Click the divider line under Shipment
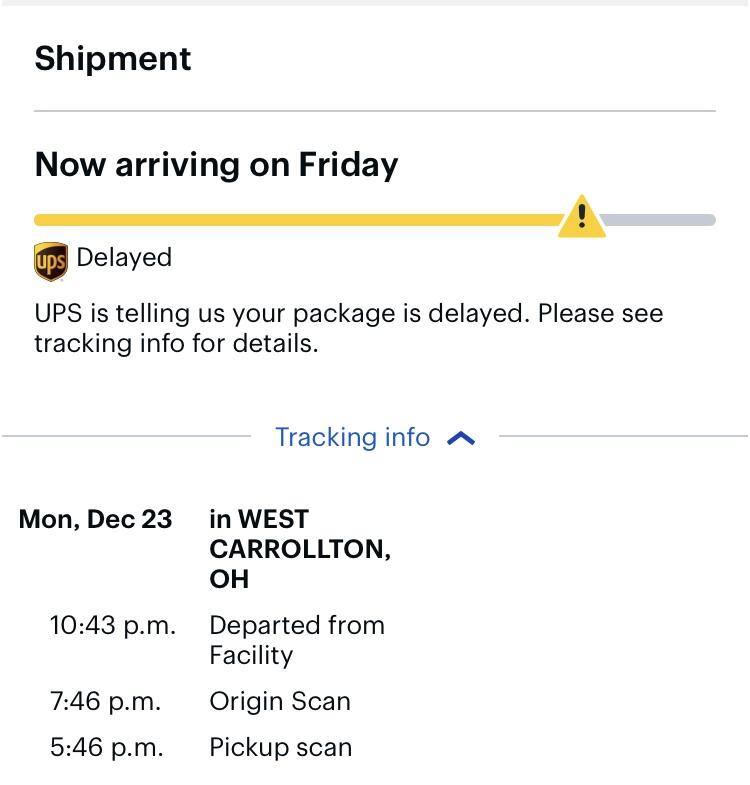Screen dimensions: 750x785 tap(374, 111)
